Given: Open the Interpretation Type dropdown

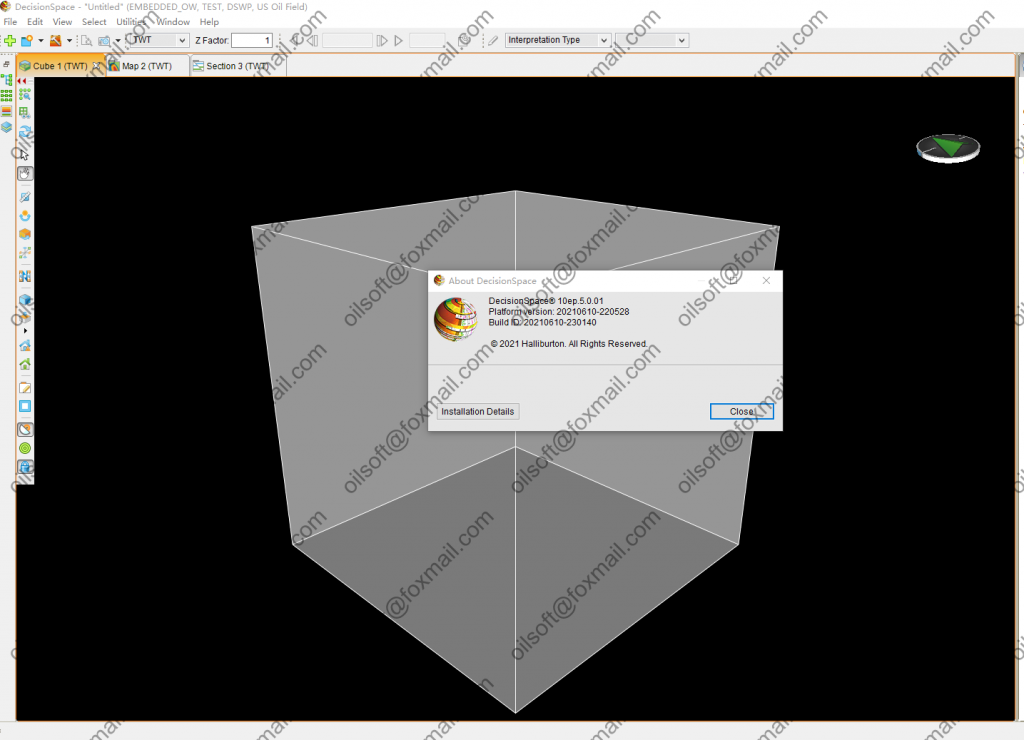Looking at the screenshot, I should (x=558, y=40).
